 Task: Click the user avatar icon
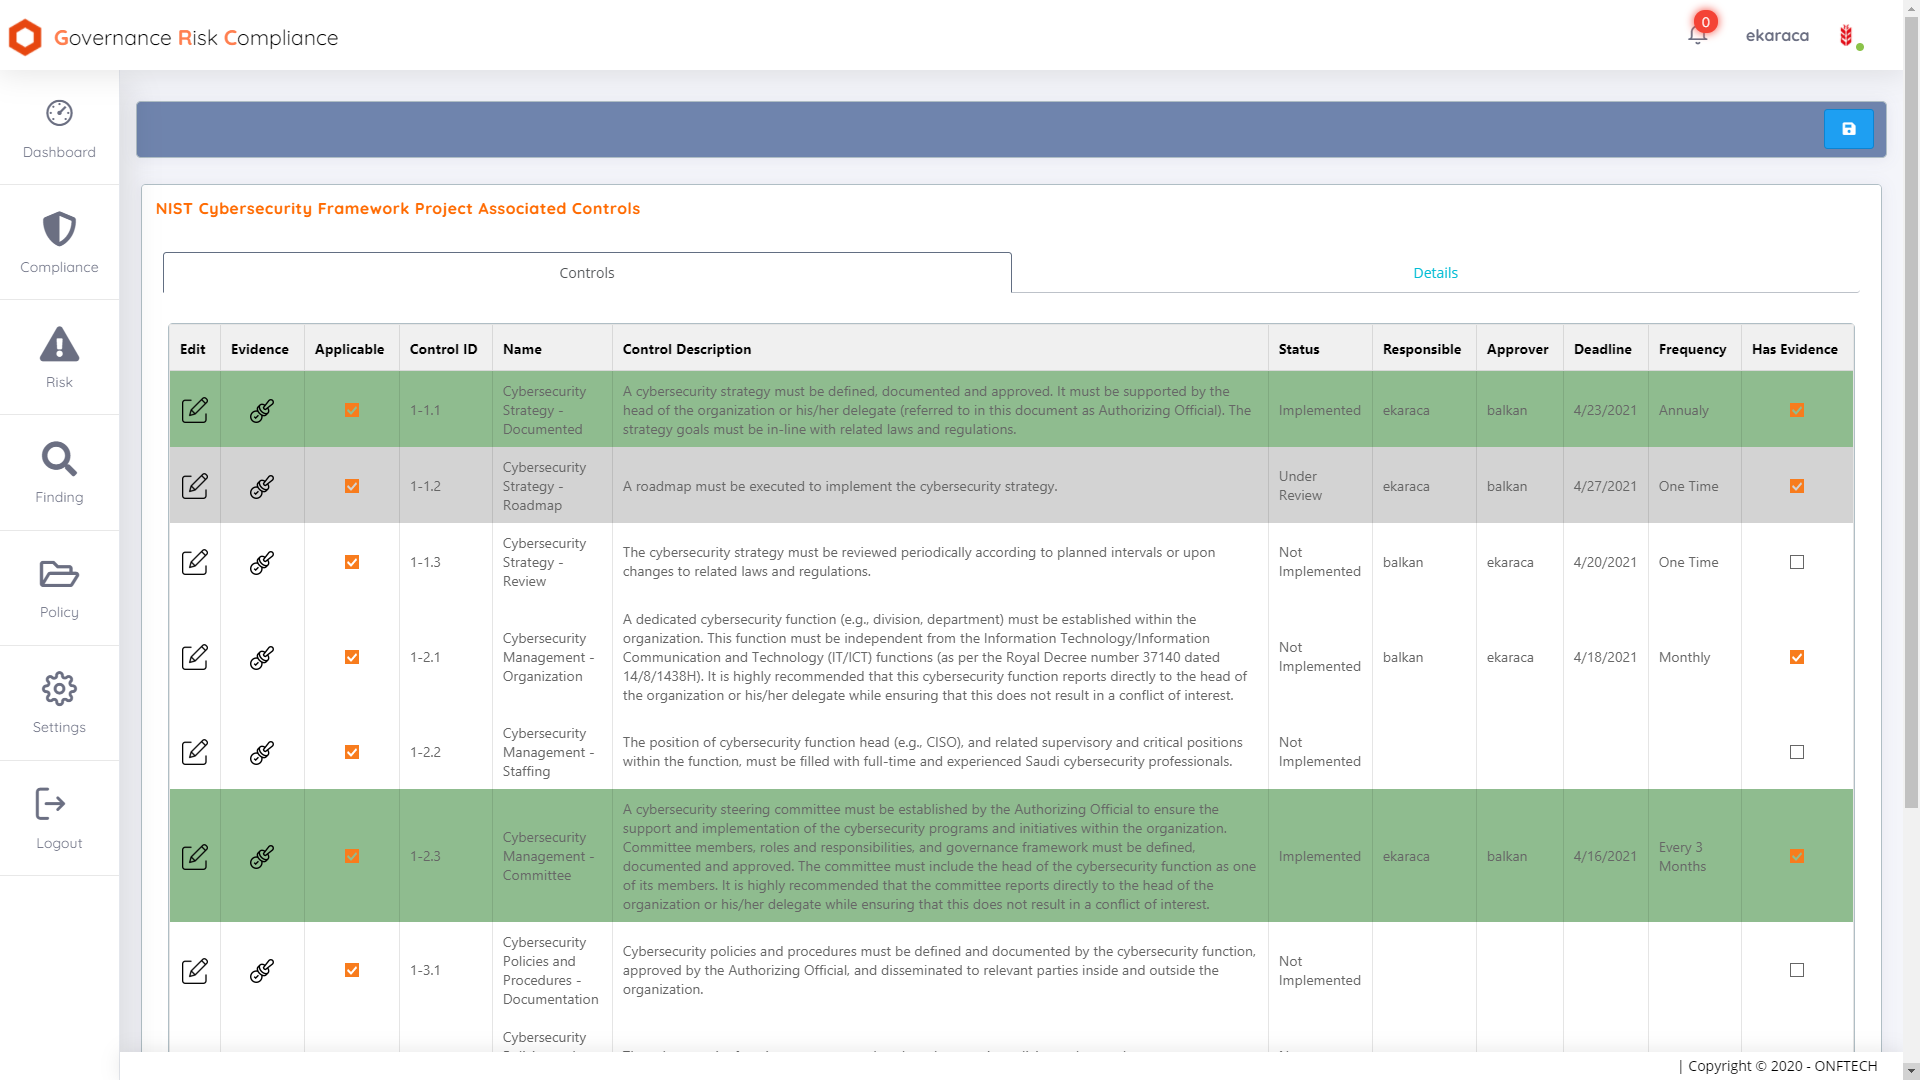pos(1847,36)
